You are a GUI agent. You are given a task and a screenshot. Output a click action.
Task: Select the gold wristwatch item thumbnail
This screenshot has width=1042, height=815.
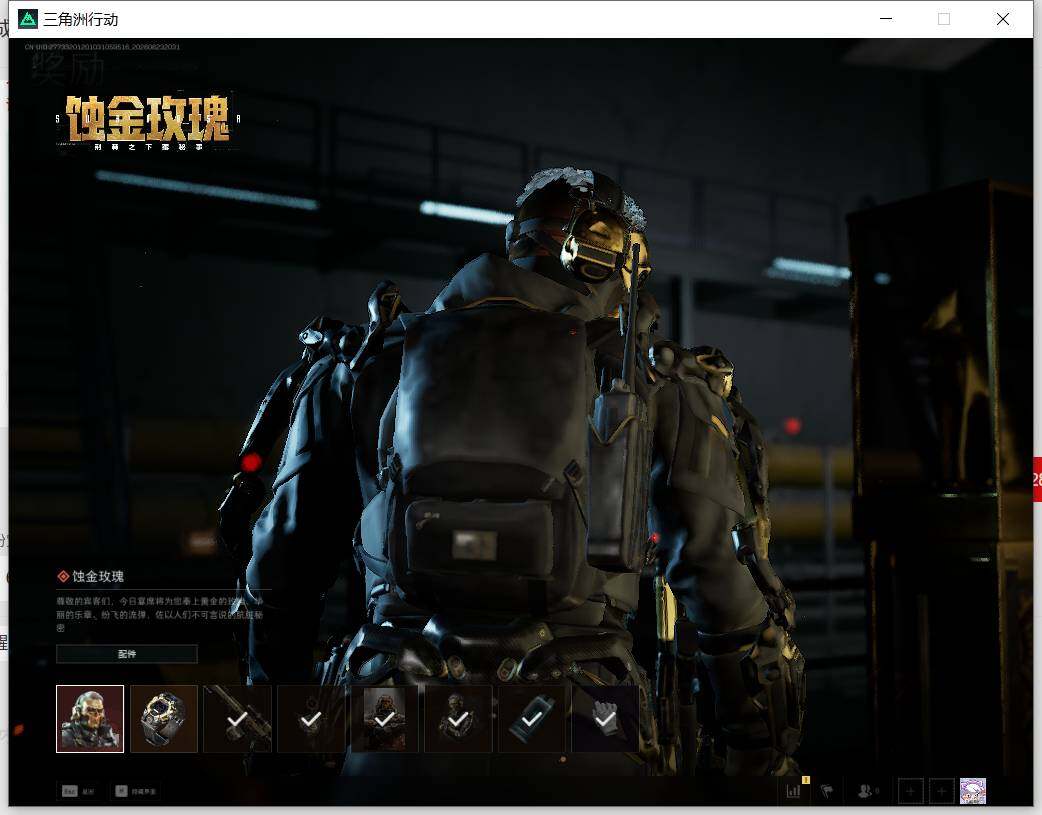(163, 719)
